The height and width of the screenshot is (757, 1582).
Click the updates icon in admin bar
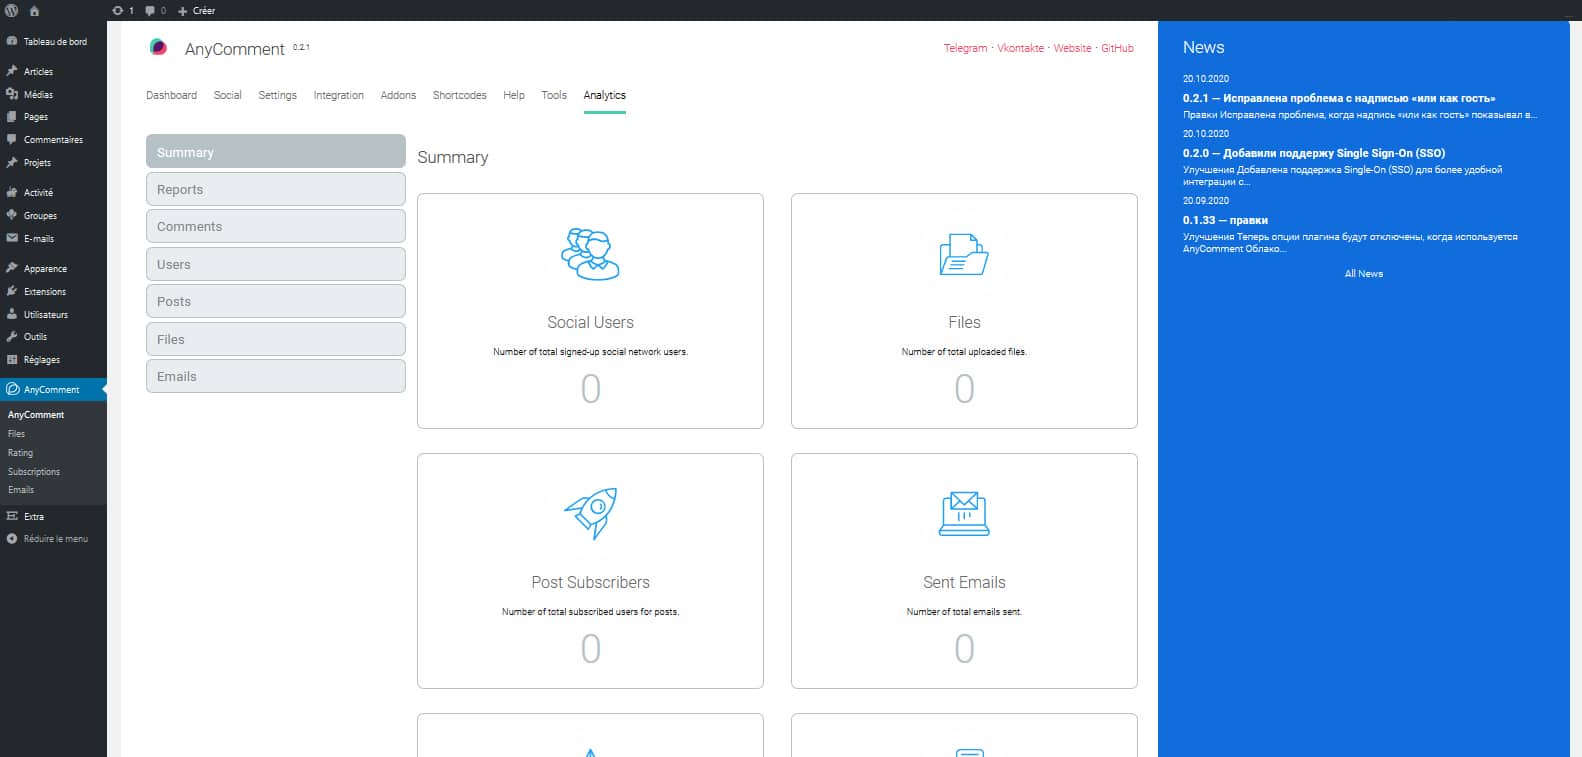pos(122,10)
